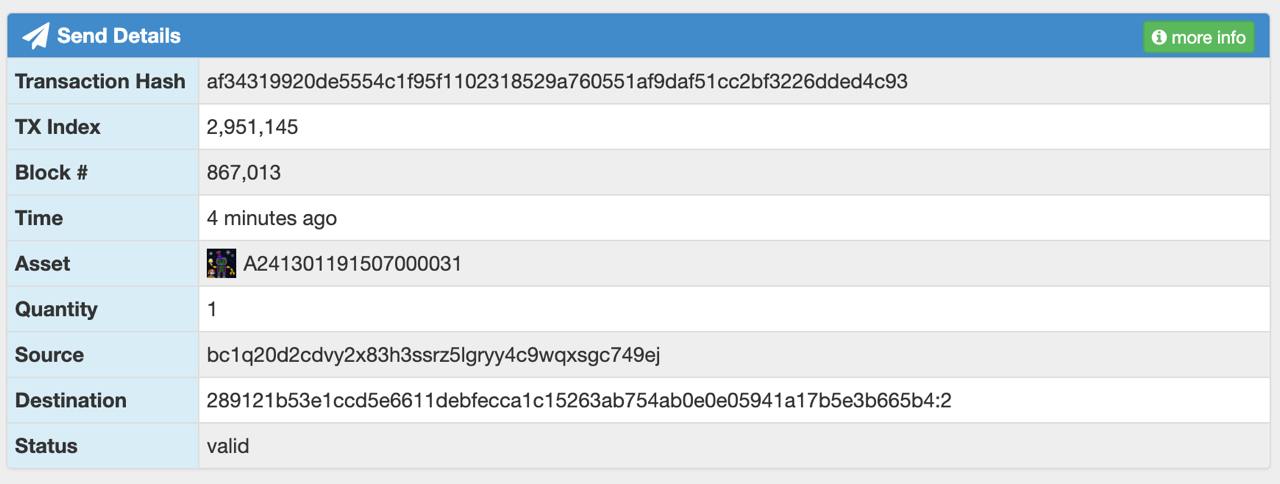The height and width of the screenshot is (484, 1280).
Task: Click the destination address value
Action: (x=579, y=401)
